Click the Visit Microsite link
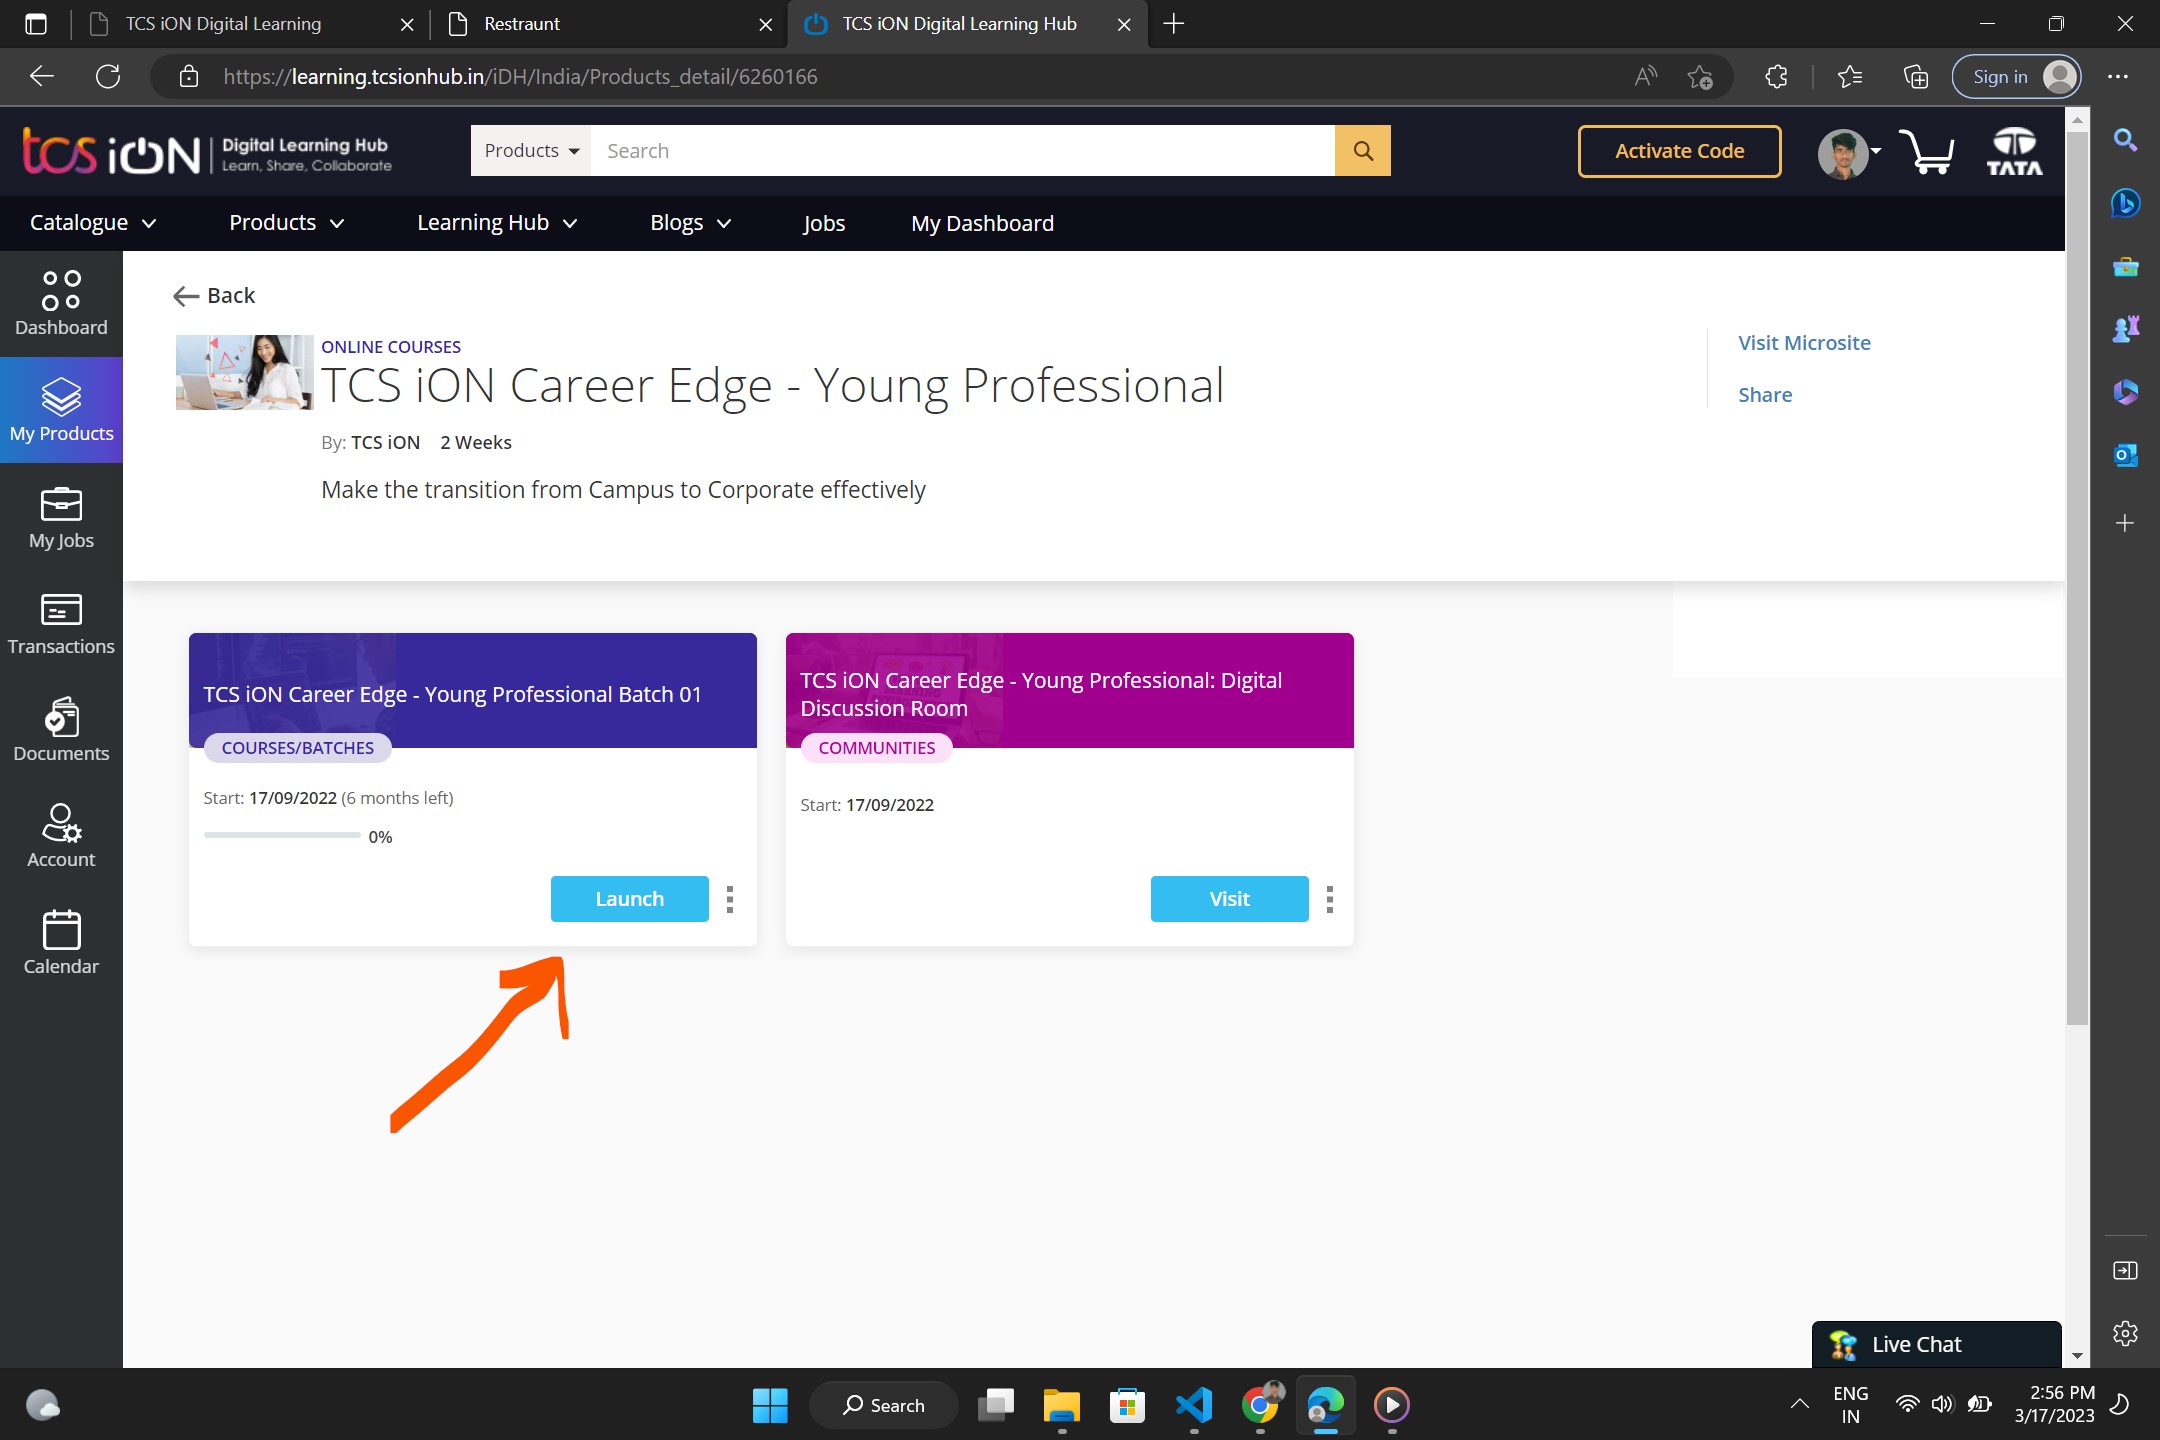Viewport: 2160px width, 1440px height. point(1804,343)
